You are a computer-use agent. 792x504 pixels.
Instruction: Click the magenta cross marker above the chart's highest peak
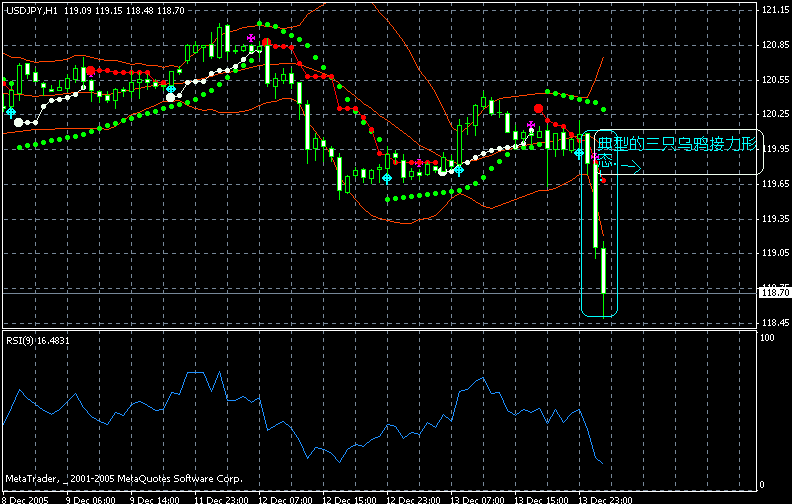251,37
